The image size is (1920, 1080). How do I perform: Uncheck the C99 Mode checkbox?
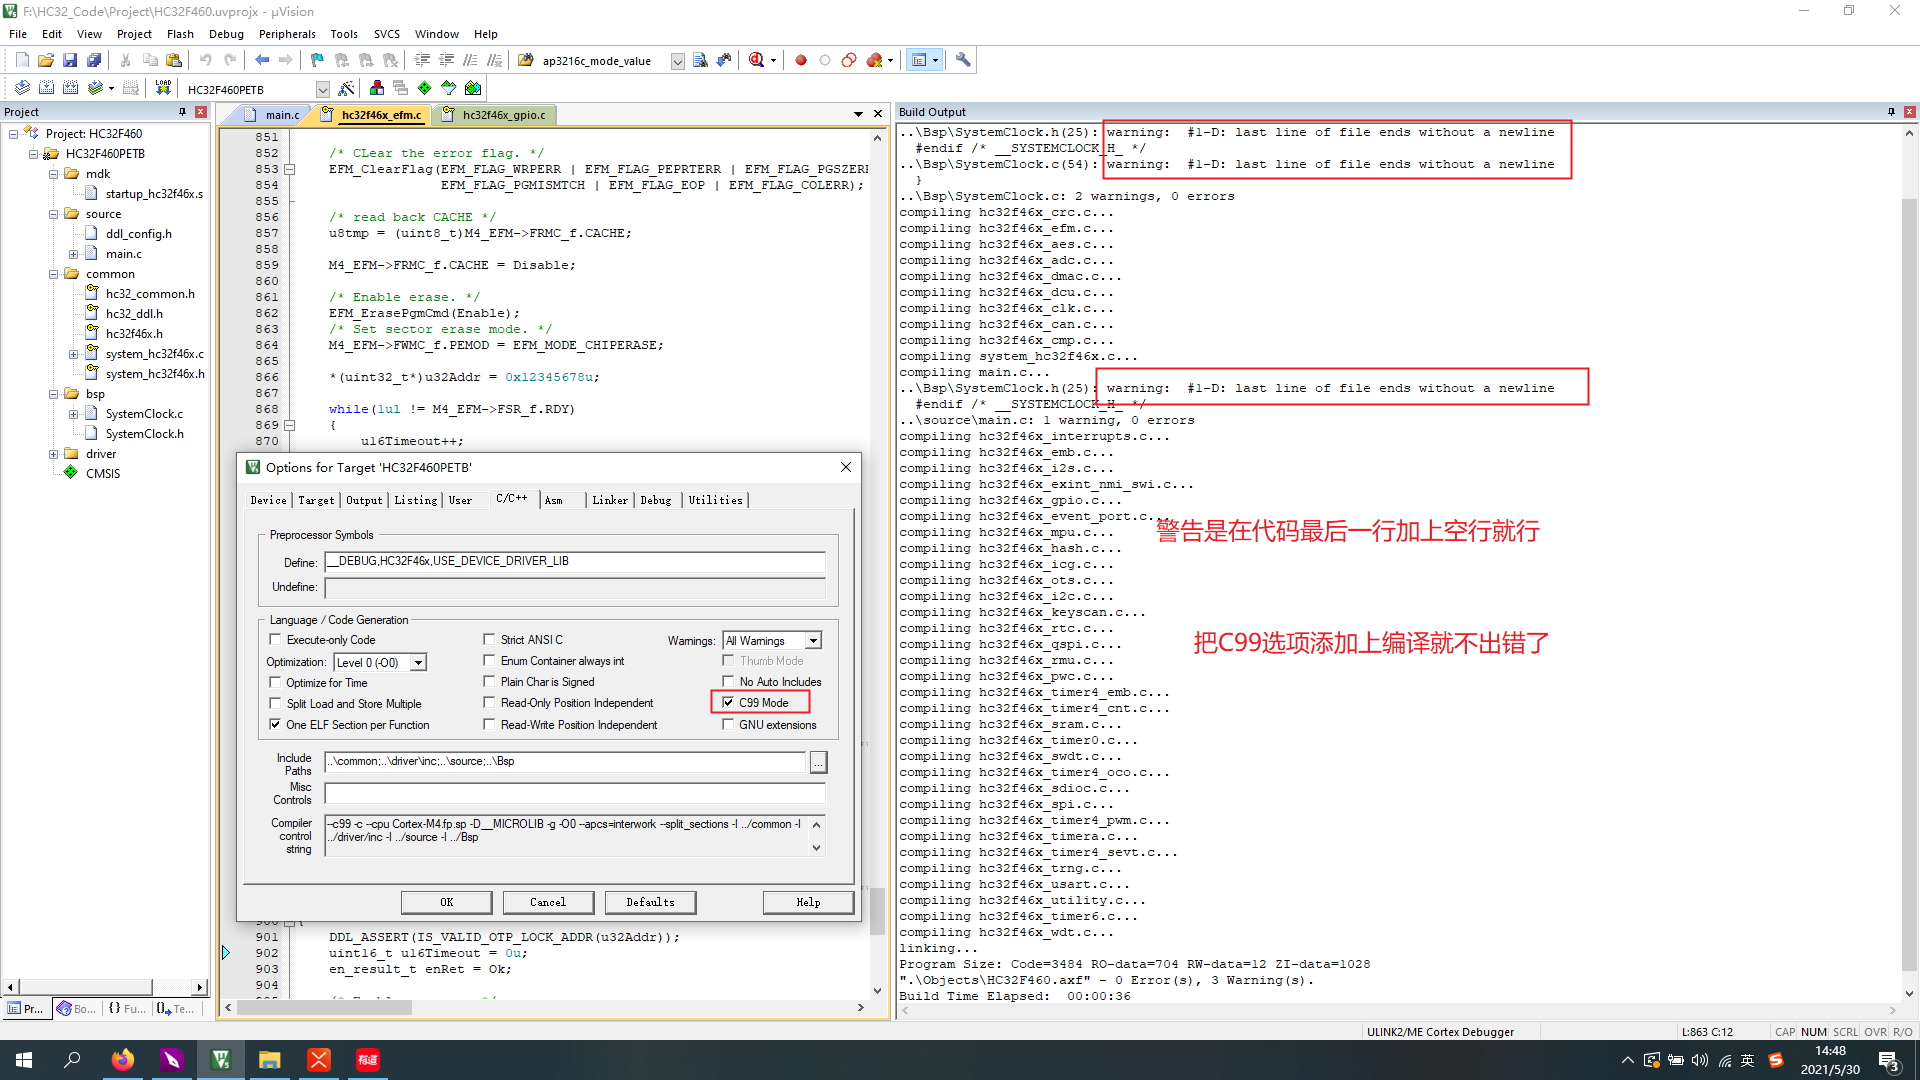728,703
